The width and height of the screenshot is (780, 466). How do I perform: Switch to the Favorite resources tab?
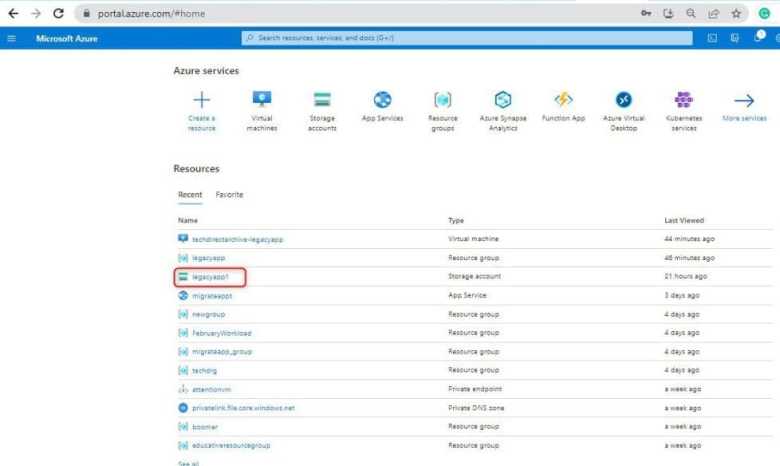pos(229,194)
